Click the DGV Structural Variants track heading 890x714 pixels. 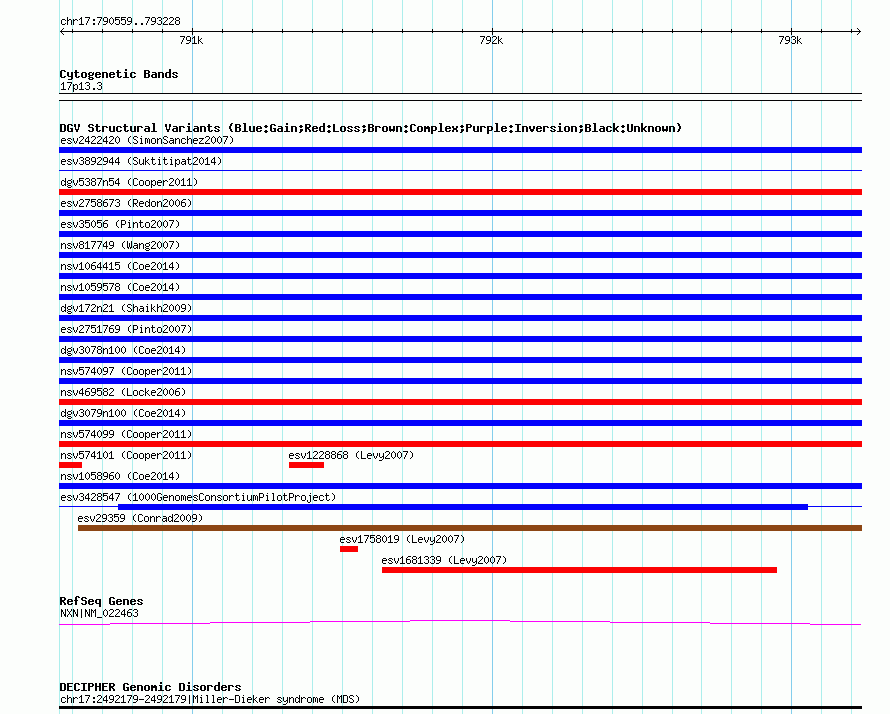click(x=370, y=128)
